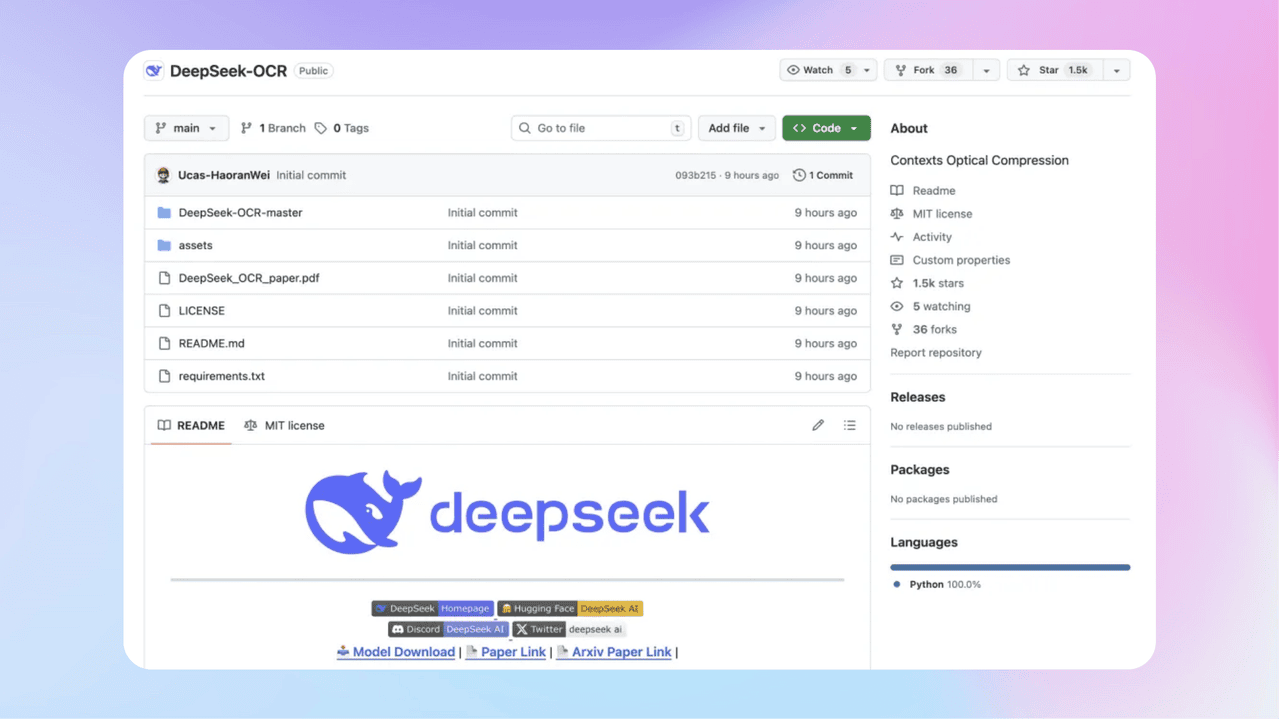
Task: Click the pencil edit README icon
Action: 818,425
